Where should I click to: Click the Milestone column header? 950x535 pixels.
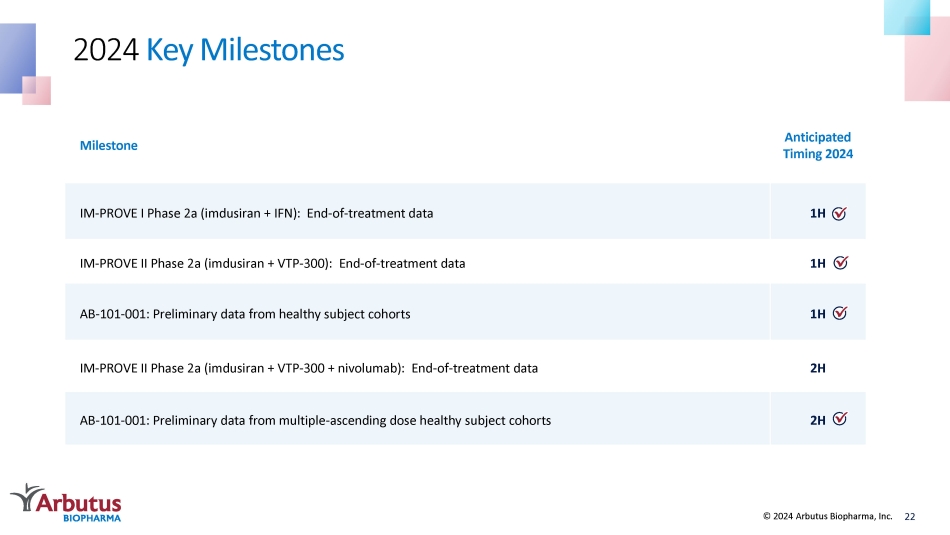pyautogui.click(x=108, y=145)
